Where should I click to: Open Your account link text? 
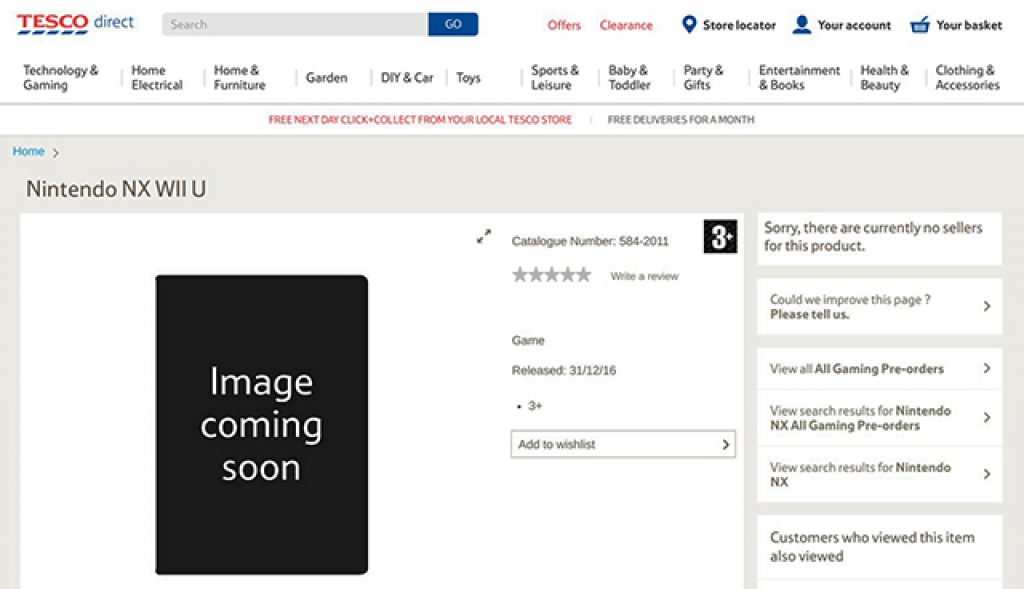tap(854, 25)
